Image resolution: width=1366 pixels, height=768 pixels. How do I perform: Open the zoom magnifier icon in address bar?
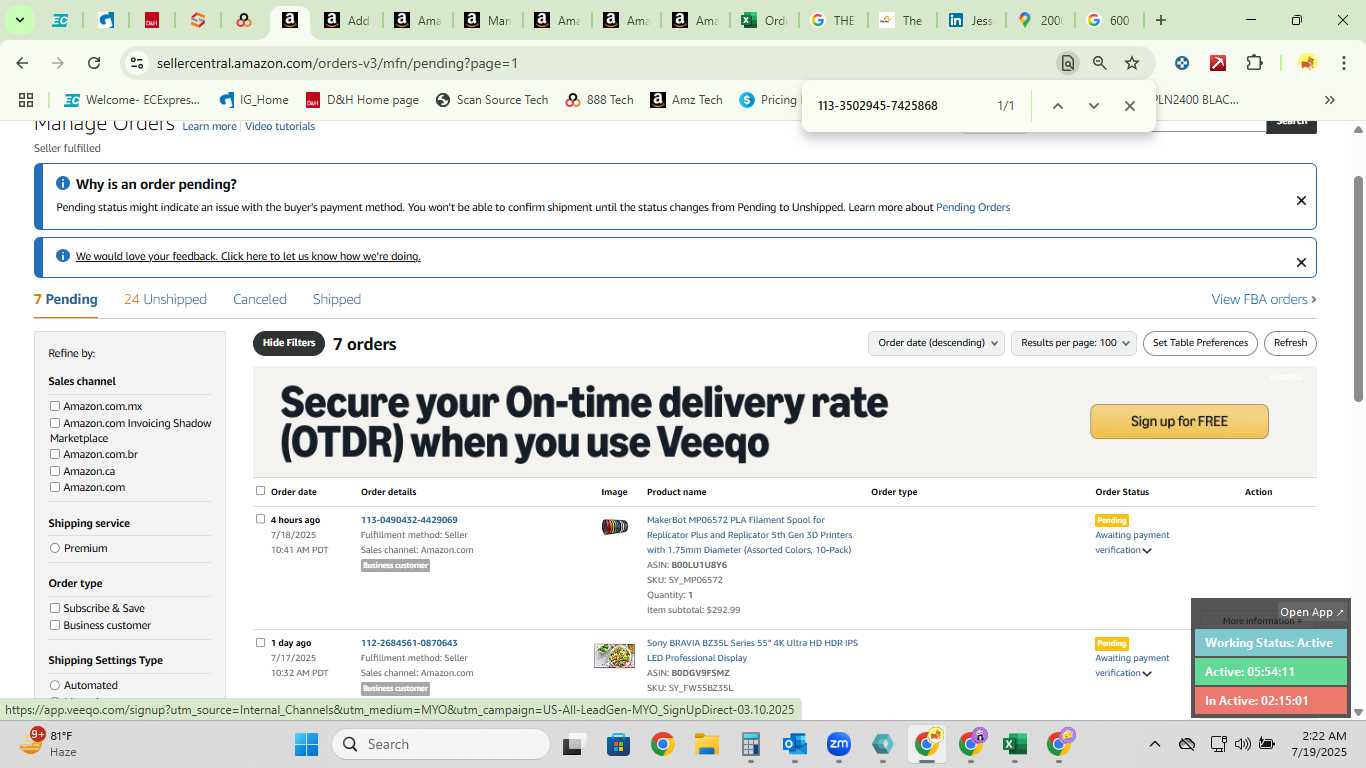1100,63
